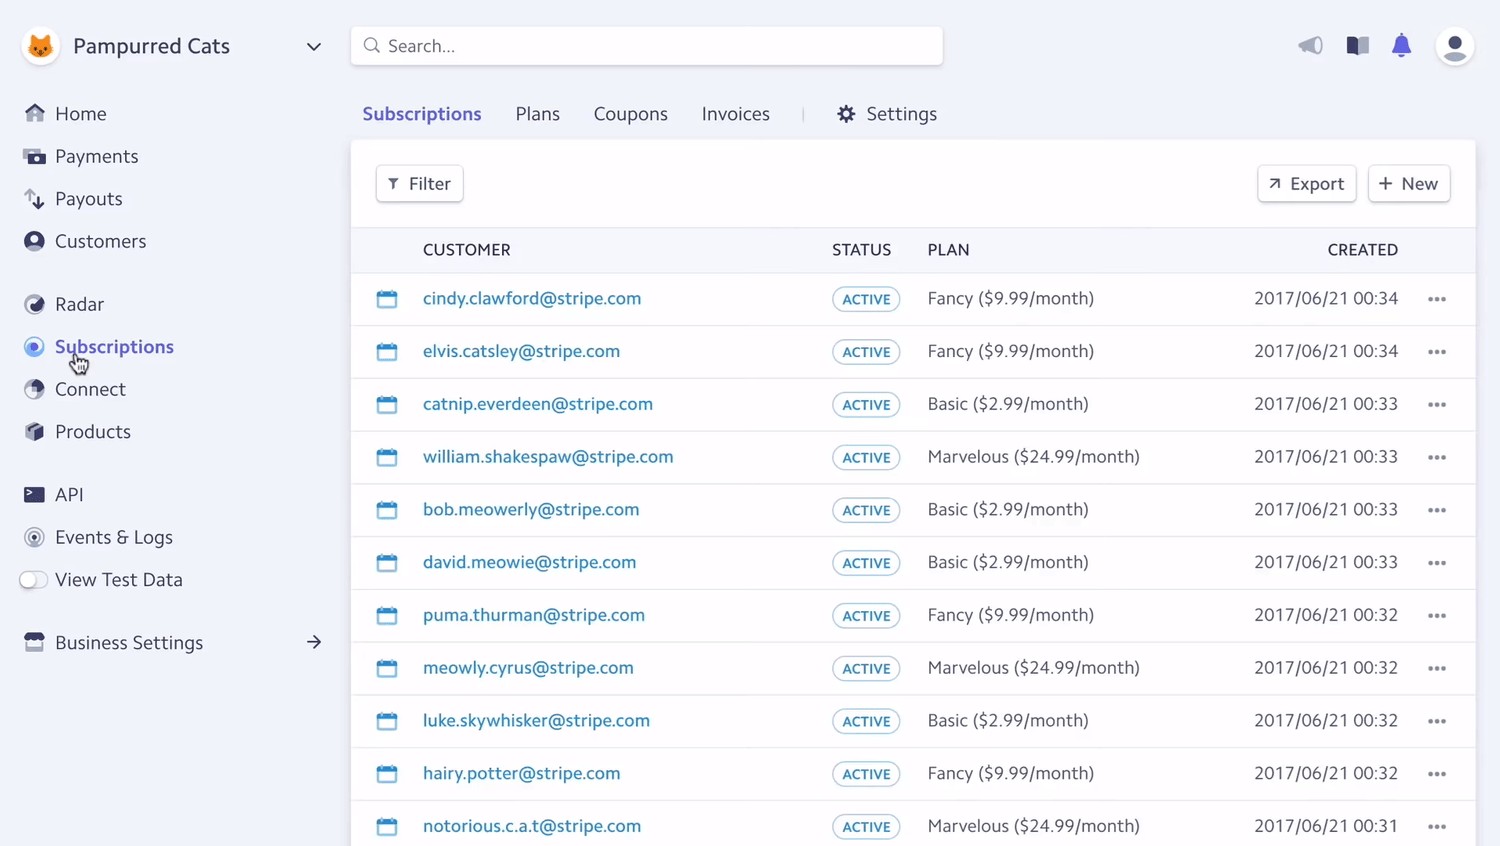This screenshot has width=1500, height=846.
Task: Toggle View Test Data mode
Action: [x=33, y=580]
